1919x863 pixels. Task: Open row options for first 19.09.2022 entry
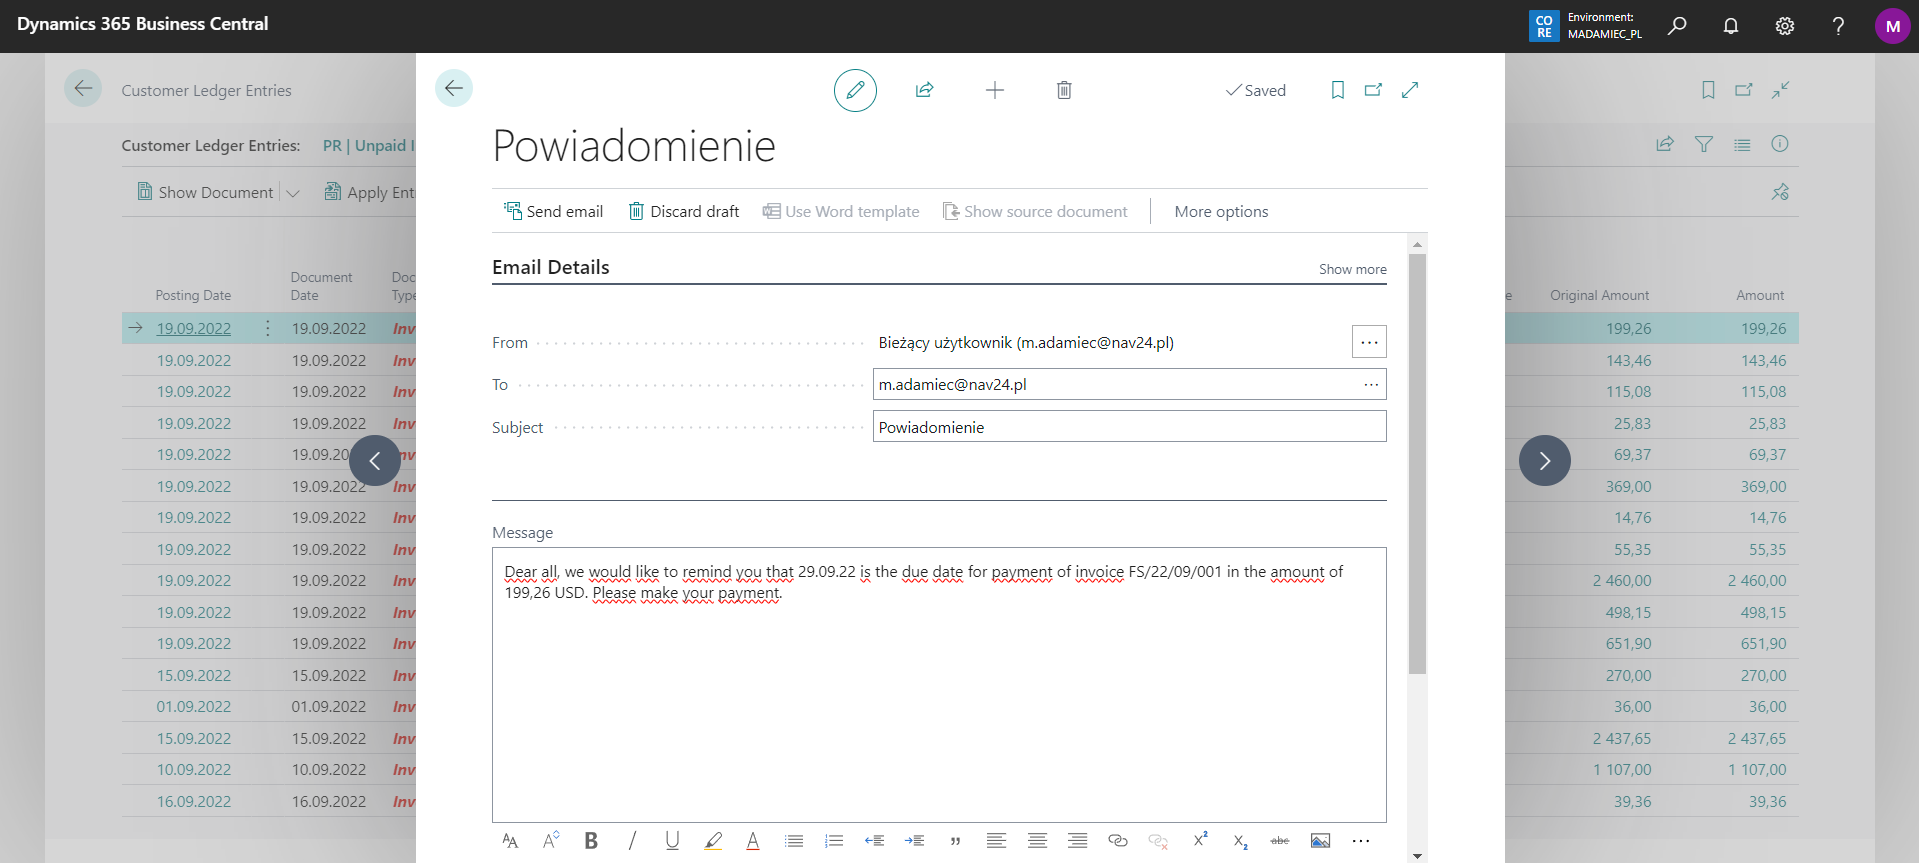click(x=268, y=328)
